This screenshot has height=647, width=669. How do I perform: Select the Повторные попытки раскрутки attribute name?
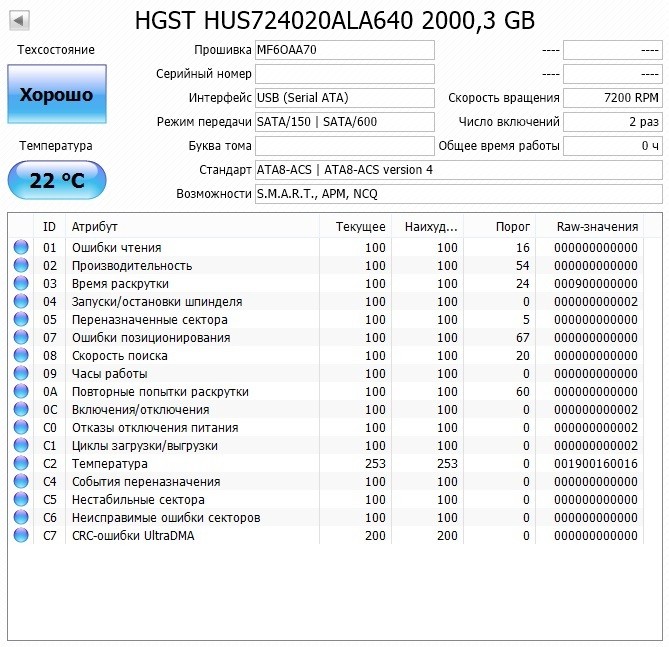coord(160,391)
